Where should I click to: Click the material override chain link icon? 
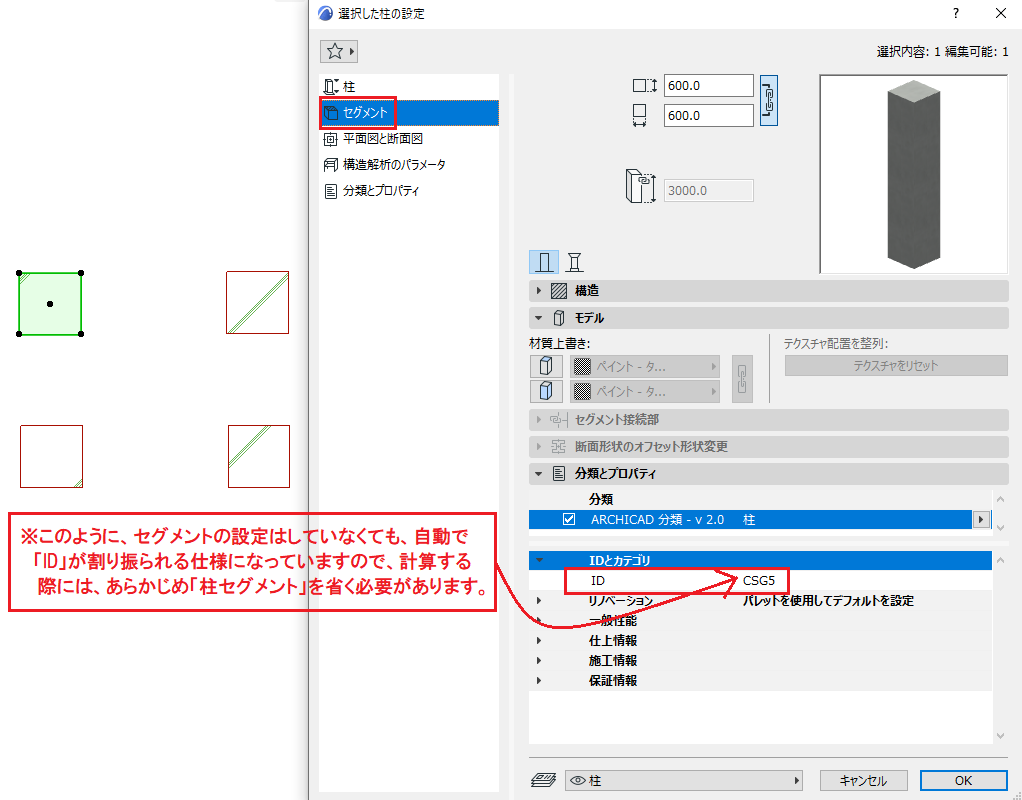pyautogui.click(x=742, y=379)
